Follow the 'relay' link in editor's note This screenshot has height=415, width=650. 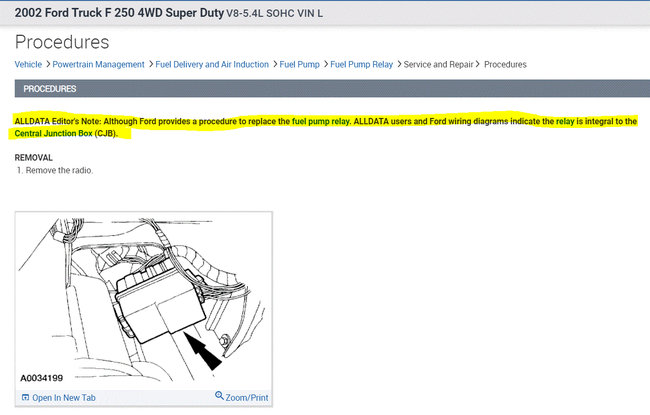[x=565, y=121]
